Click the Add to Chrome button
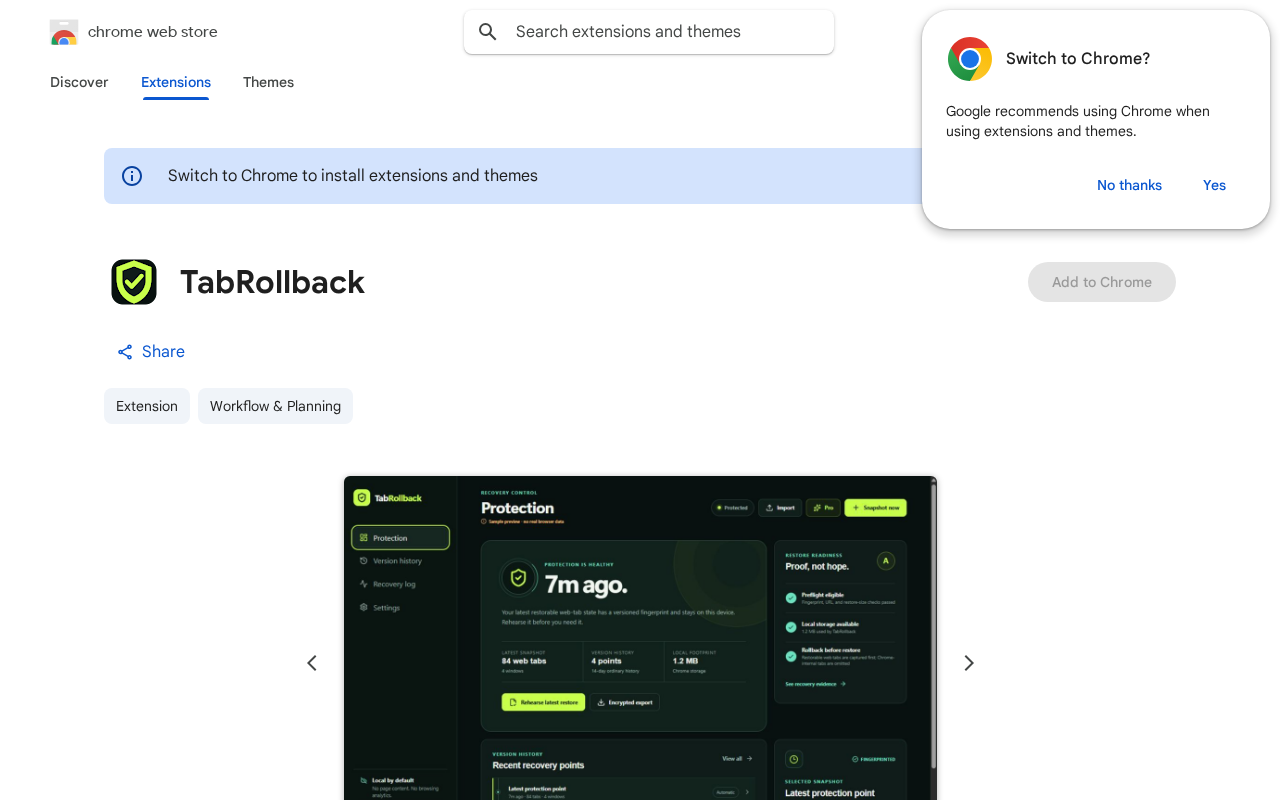Image resolution: width=1280 pixels, height=800 pixels. point(1102,282)
